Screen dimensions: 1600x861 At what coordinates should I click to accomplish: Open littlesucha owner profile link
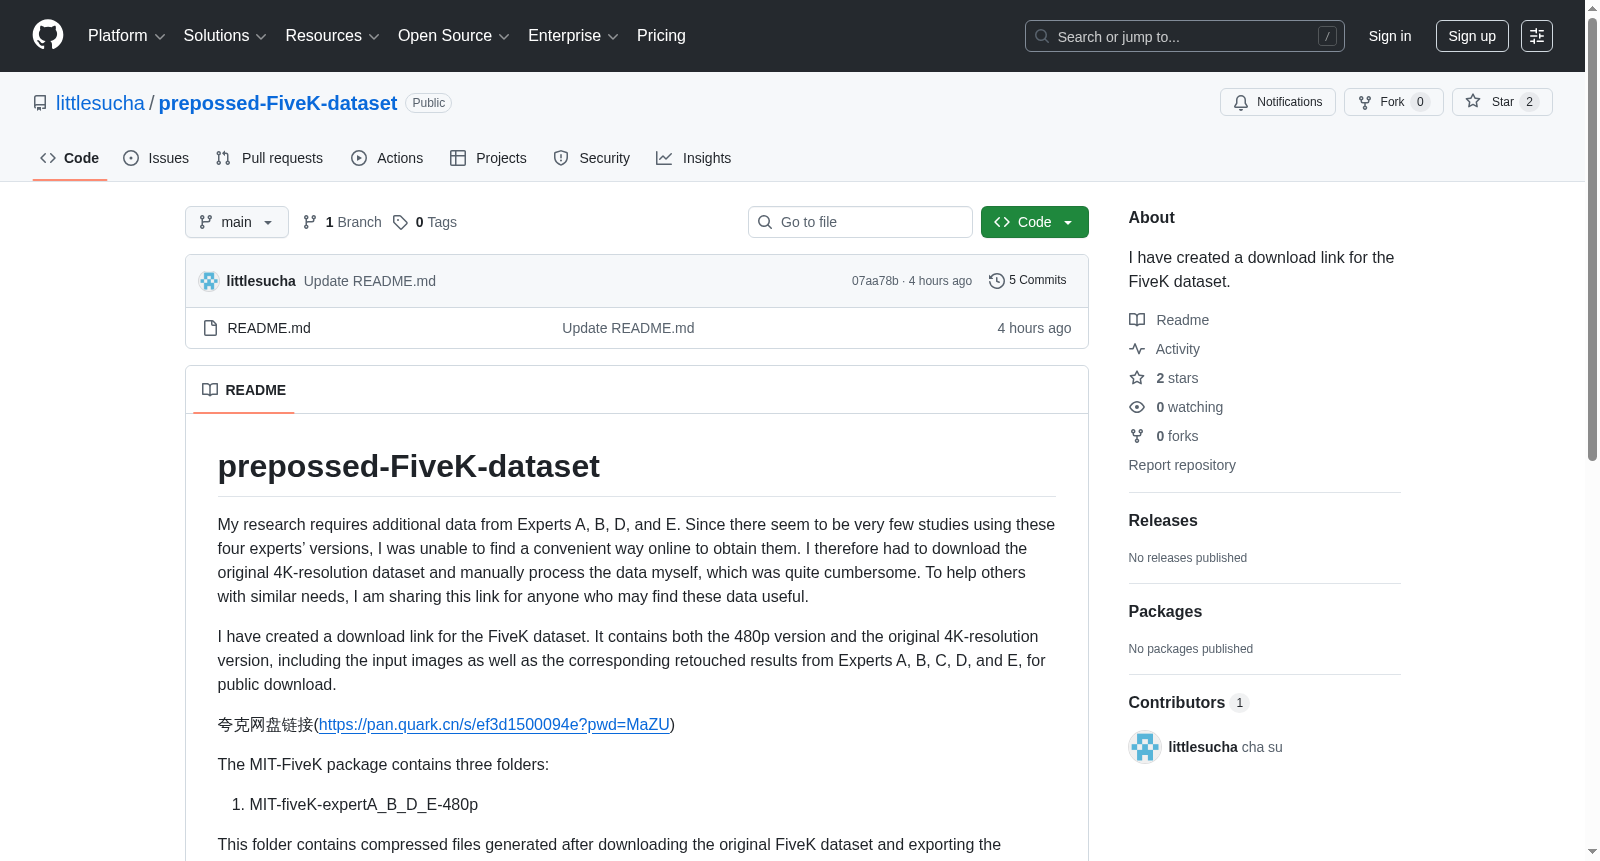(x=100, y=103)
